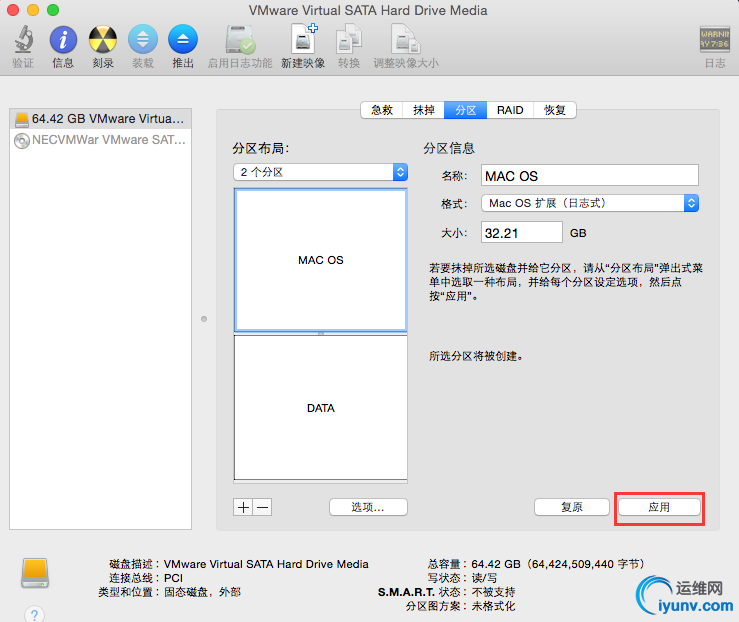Click the connection bus value PCI
The image size is (739, 622).
pyautogui.click(x=173, y=578)
